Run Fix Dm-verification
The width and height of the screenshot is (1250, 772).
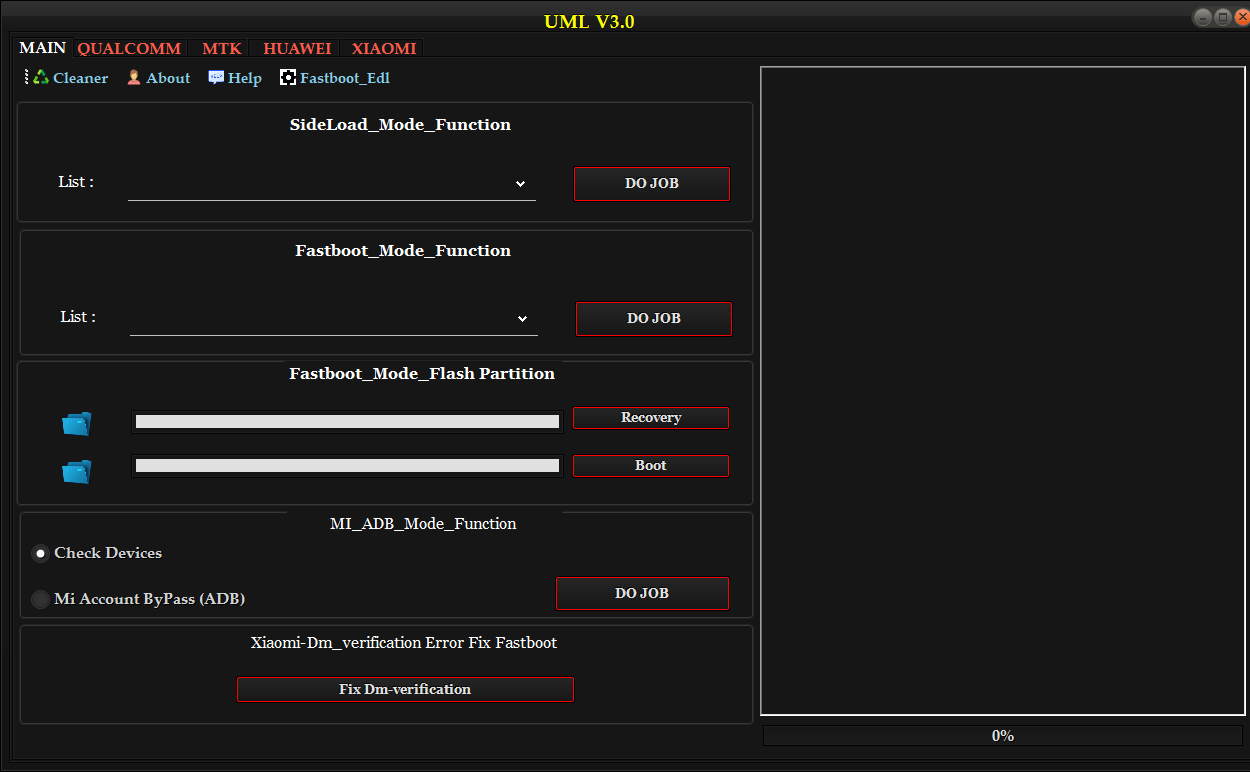pyautogui.click(x=405, y=689)
